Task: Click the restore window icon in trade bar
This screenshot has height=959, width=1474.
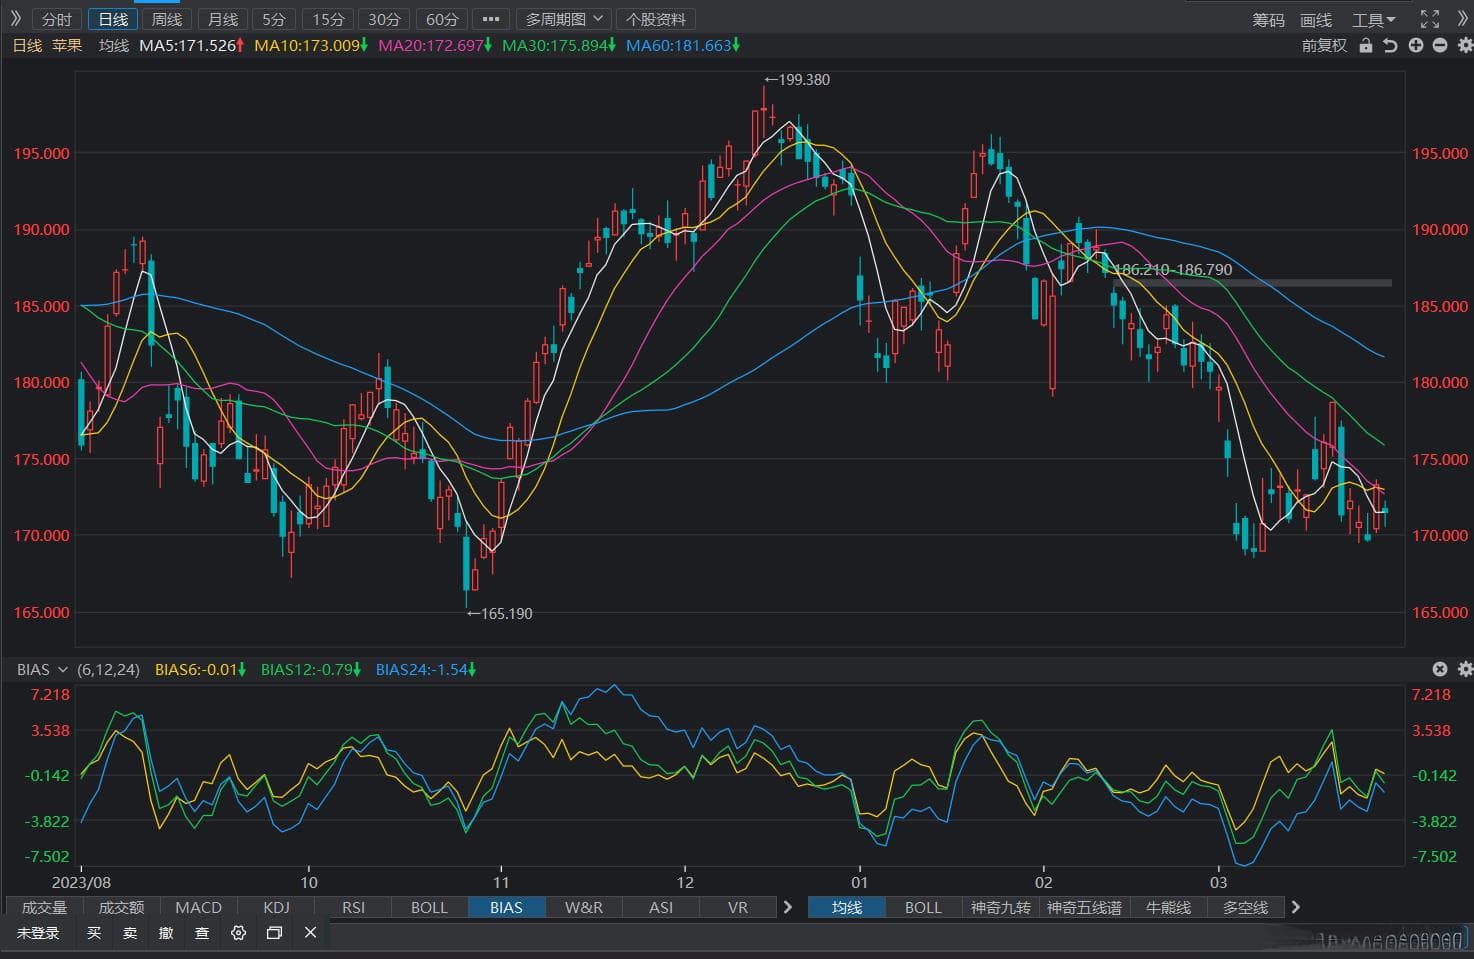Action: [274, 932]
